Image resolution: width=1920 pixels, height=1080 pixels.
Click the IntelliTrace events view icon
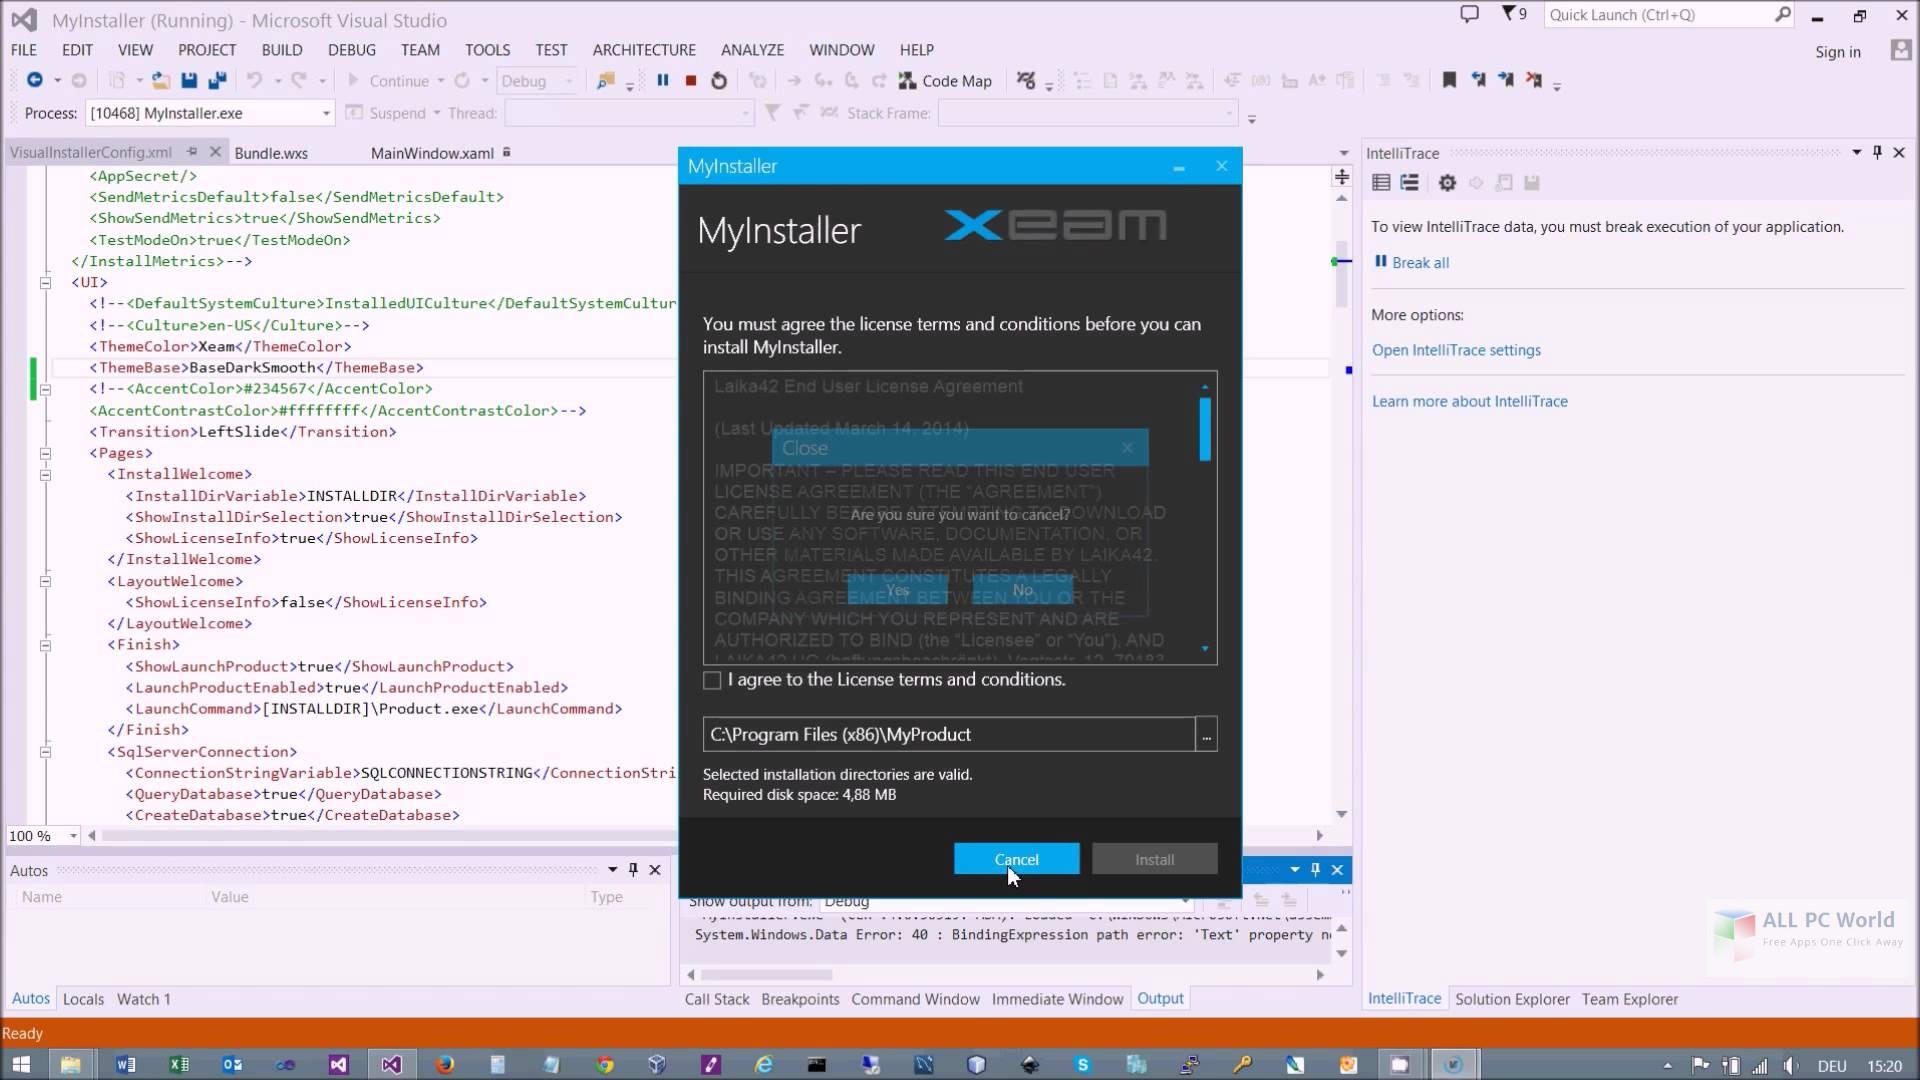click(1381, 182)
